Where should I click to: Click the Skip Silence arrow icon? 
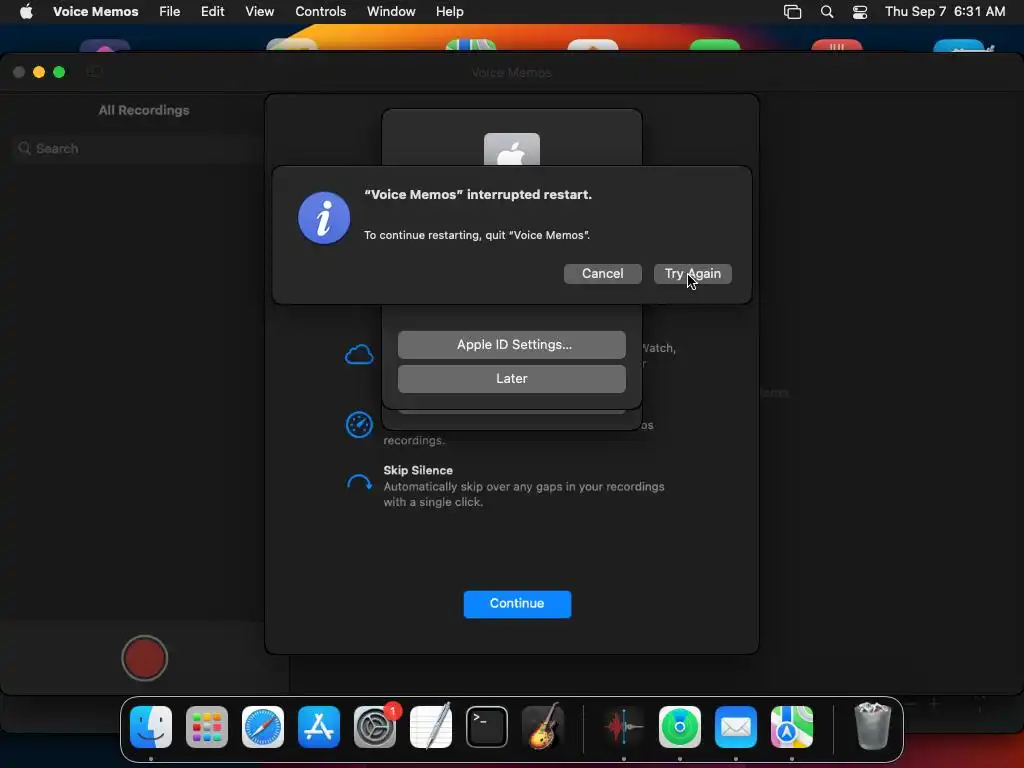359,483
